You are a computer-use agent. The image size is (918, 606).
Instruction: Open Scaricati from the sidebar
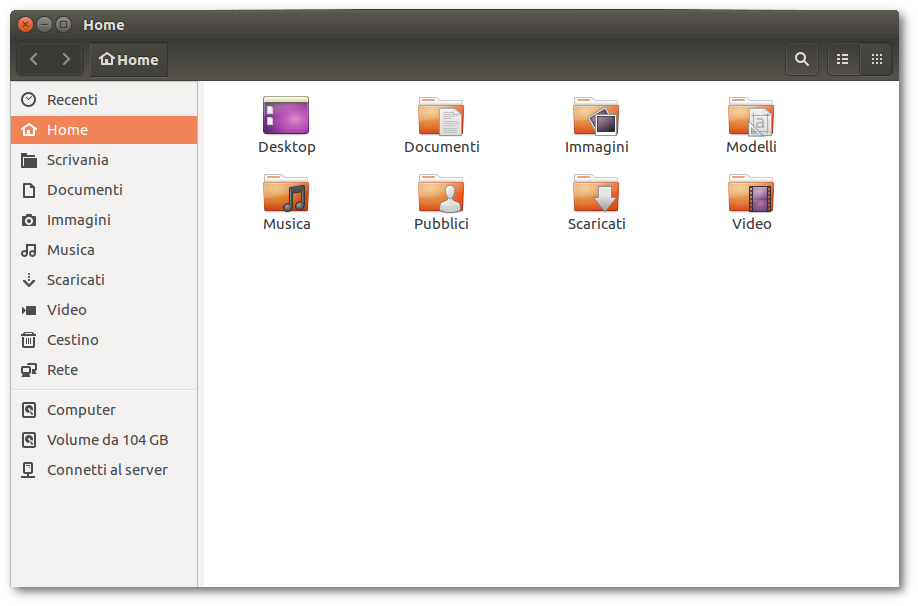coord(104,280)
